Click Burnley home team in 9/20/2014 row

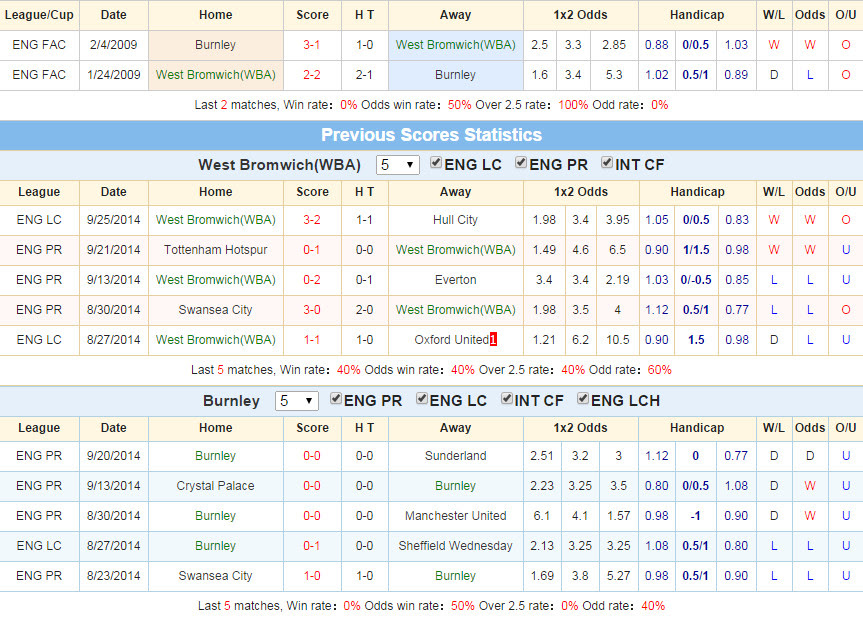tap(216, 456)
